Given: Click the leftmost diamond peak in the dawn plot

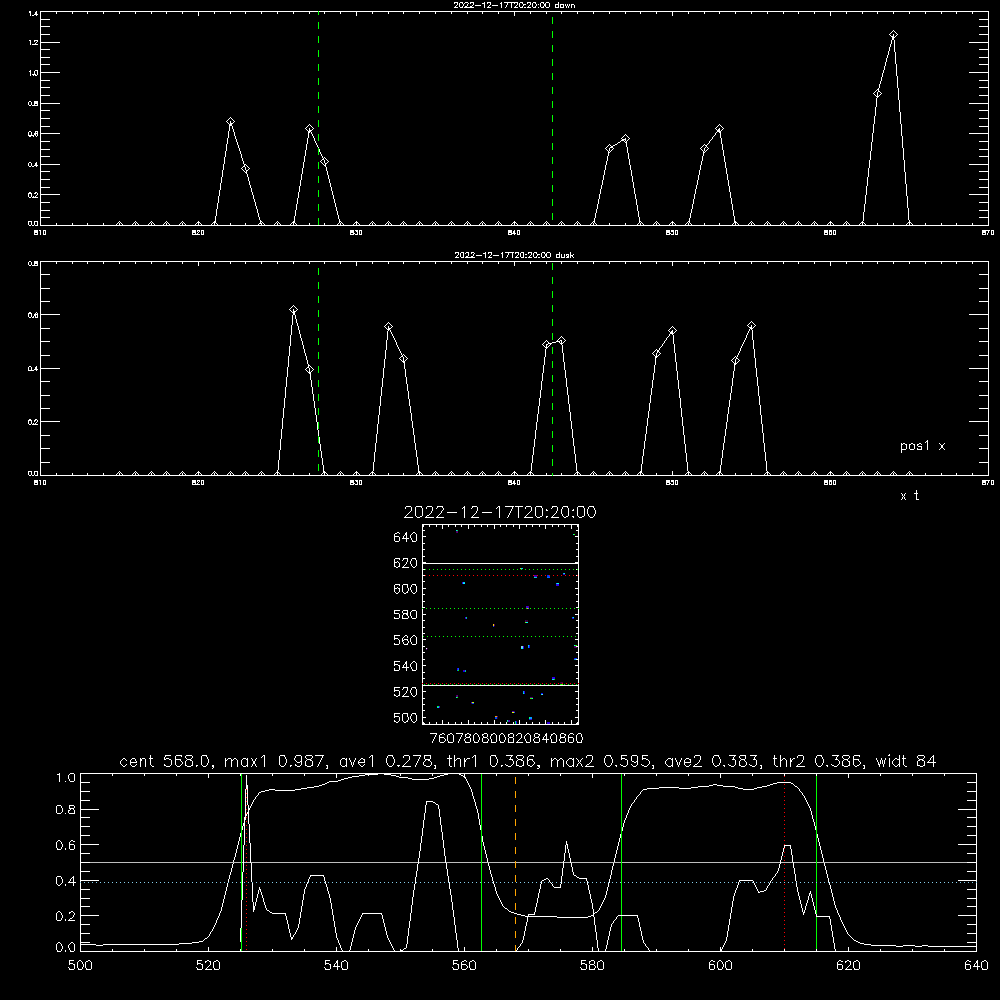Looking at the screenshot, I should [x=231, y=122].
